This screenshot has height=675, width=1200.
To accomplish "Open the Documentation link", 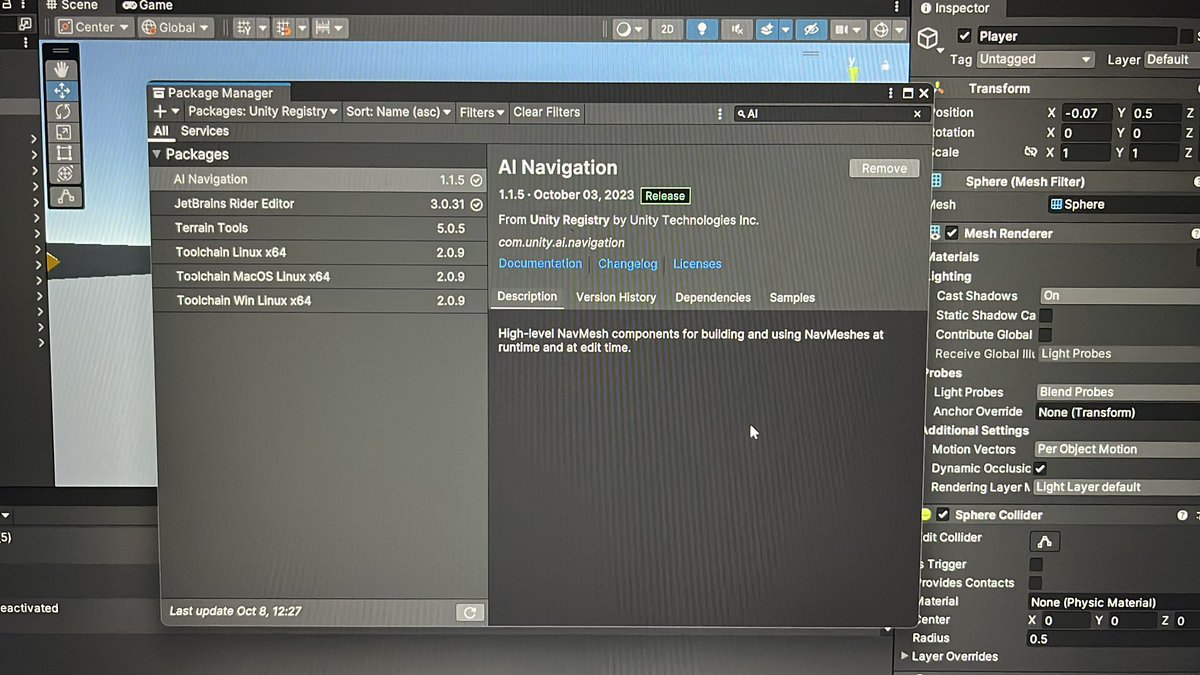I will pyautogui.click(x=540, y=264).
